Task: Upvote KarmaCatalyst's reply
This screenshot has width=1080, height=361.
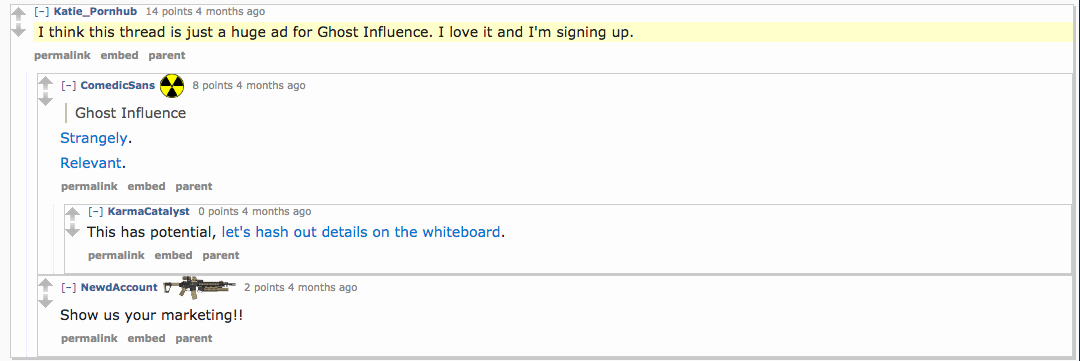Action: coord(72,215)
